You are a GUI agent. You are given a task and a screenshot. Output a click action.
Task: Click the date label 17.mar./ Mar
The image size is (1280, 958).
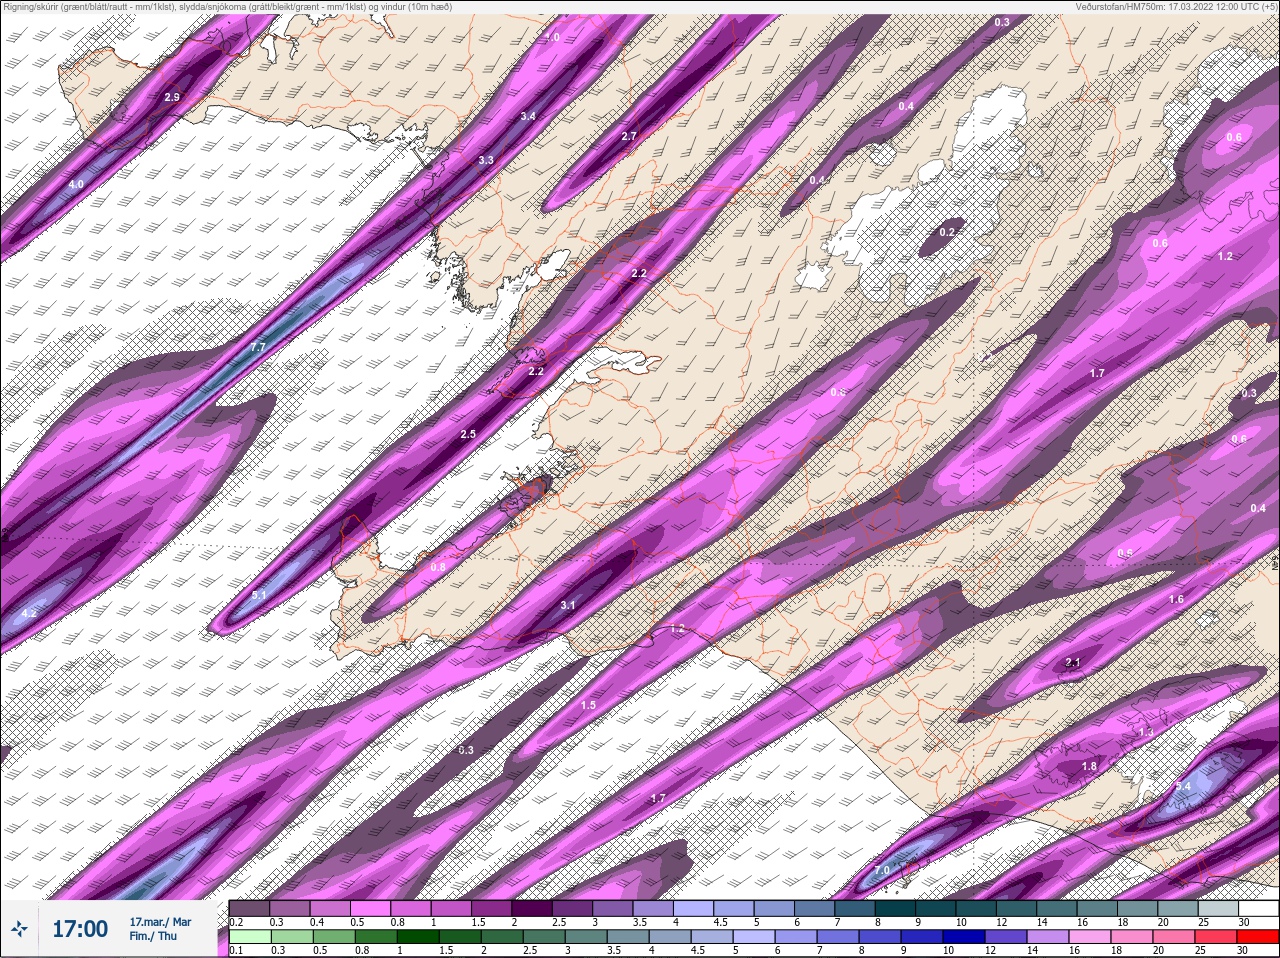coord(160,921)
